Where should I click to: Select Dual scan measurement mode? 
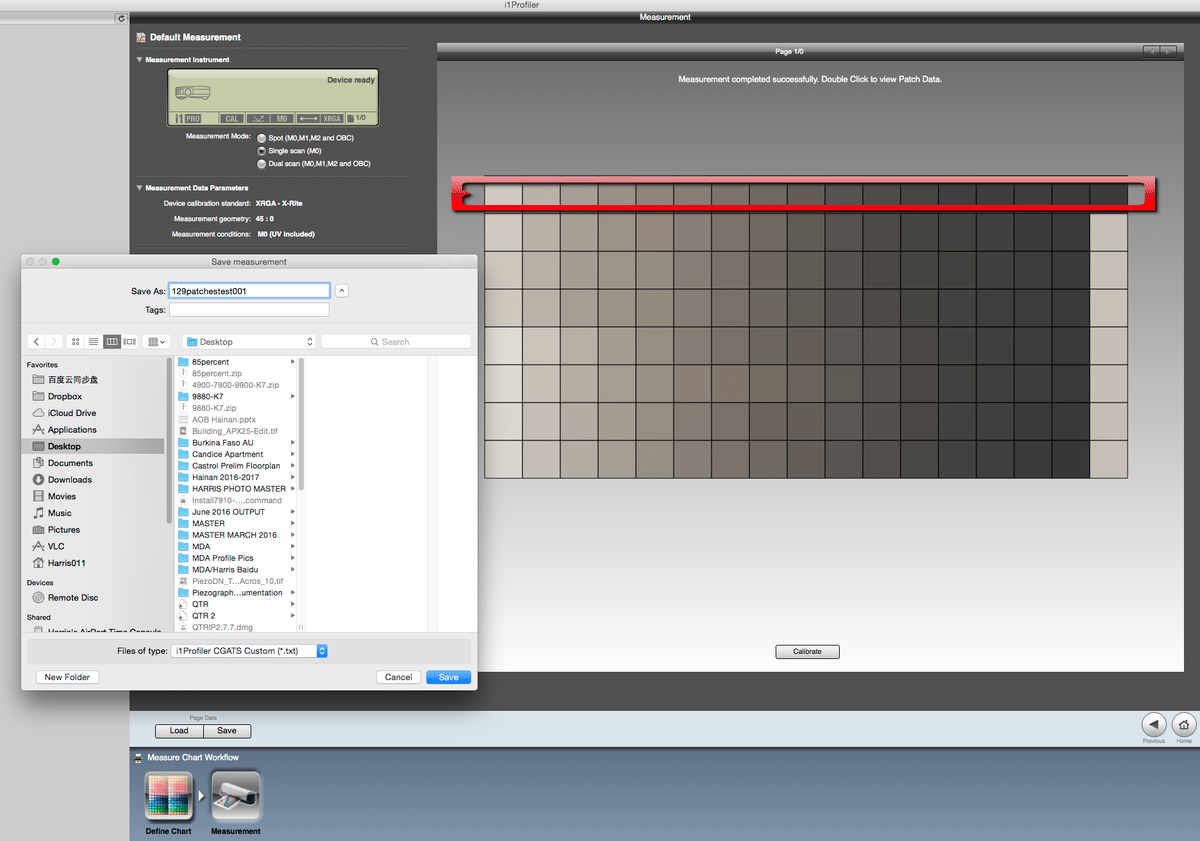pyautogui.click(x=262, y=164)
